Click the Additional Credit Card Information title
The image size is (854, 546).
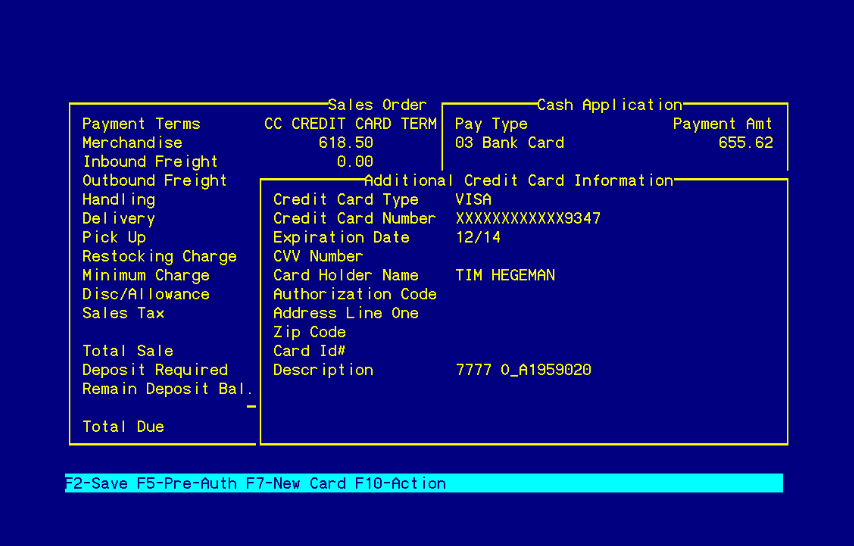coord(518,180)
